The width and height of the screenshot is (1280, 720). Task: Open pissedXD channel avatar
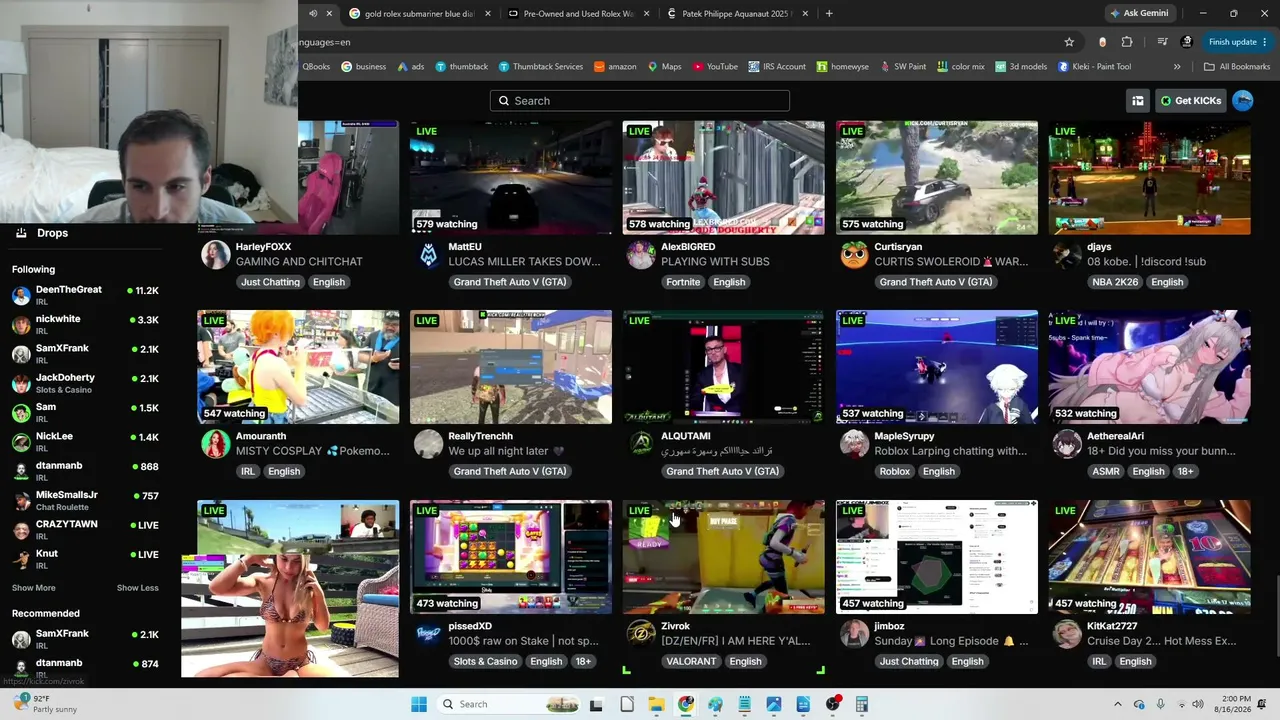pyautogui.click(x=428, y=634)
